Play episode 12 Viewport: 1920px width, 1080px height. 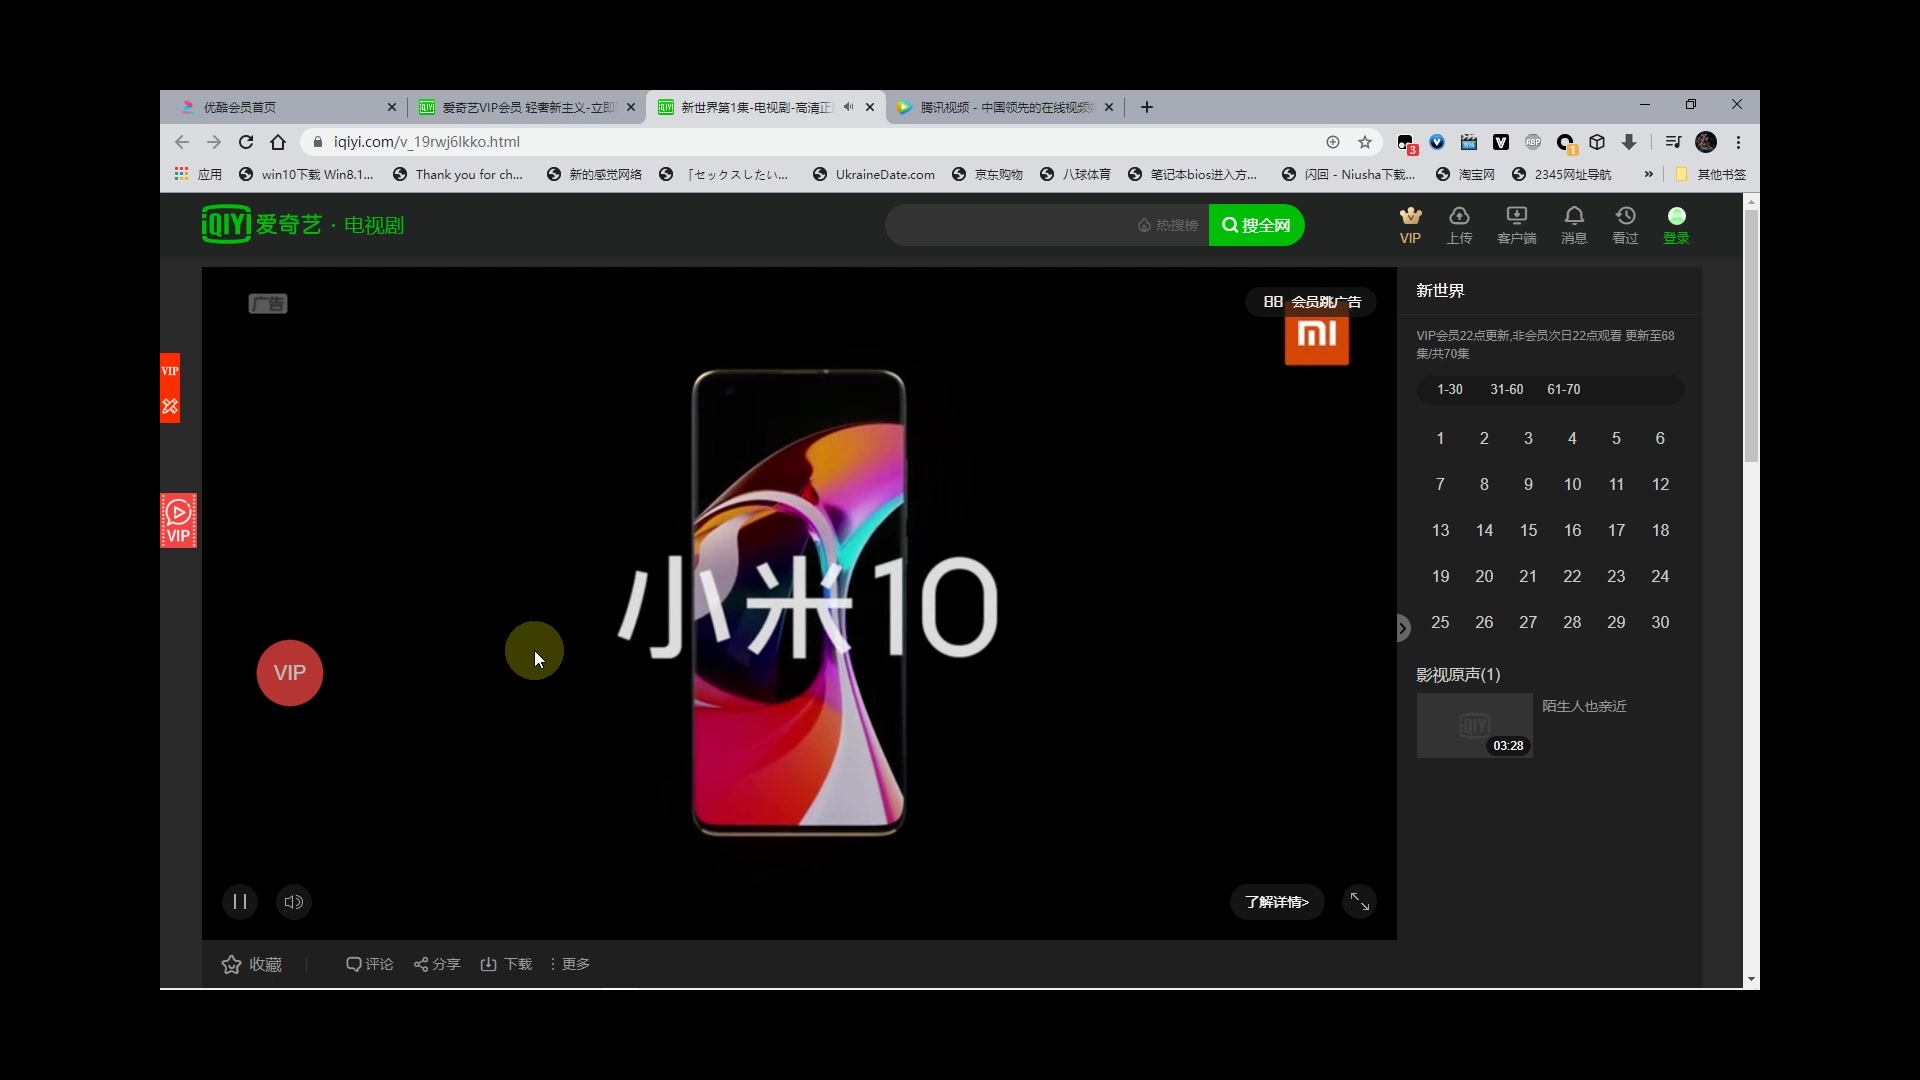(x=1660, y=484)
